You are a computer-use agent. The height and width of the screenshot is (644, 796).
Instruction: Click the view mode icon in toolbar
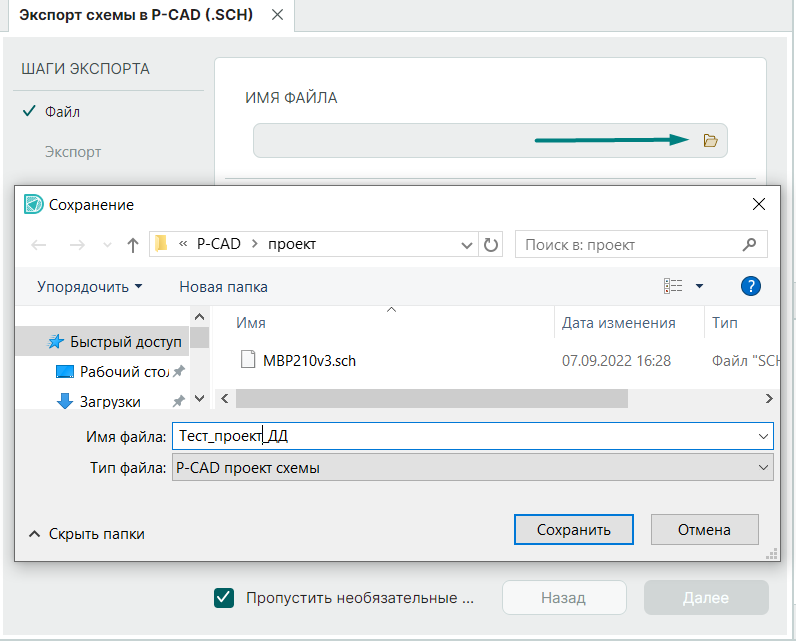[x=673, y=286]
